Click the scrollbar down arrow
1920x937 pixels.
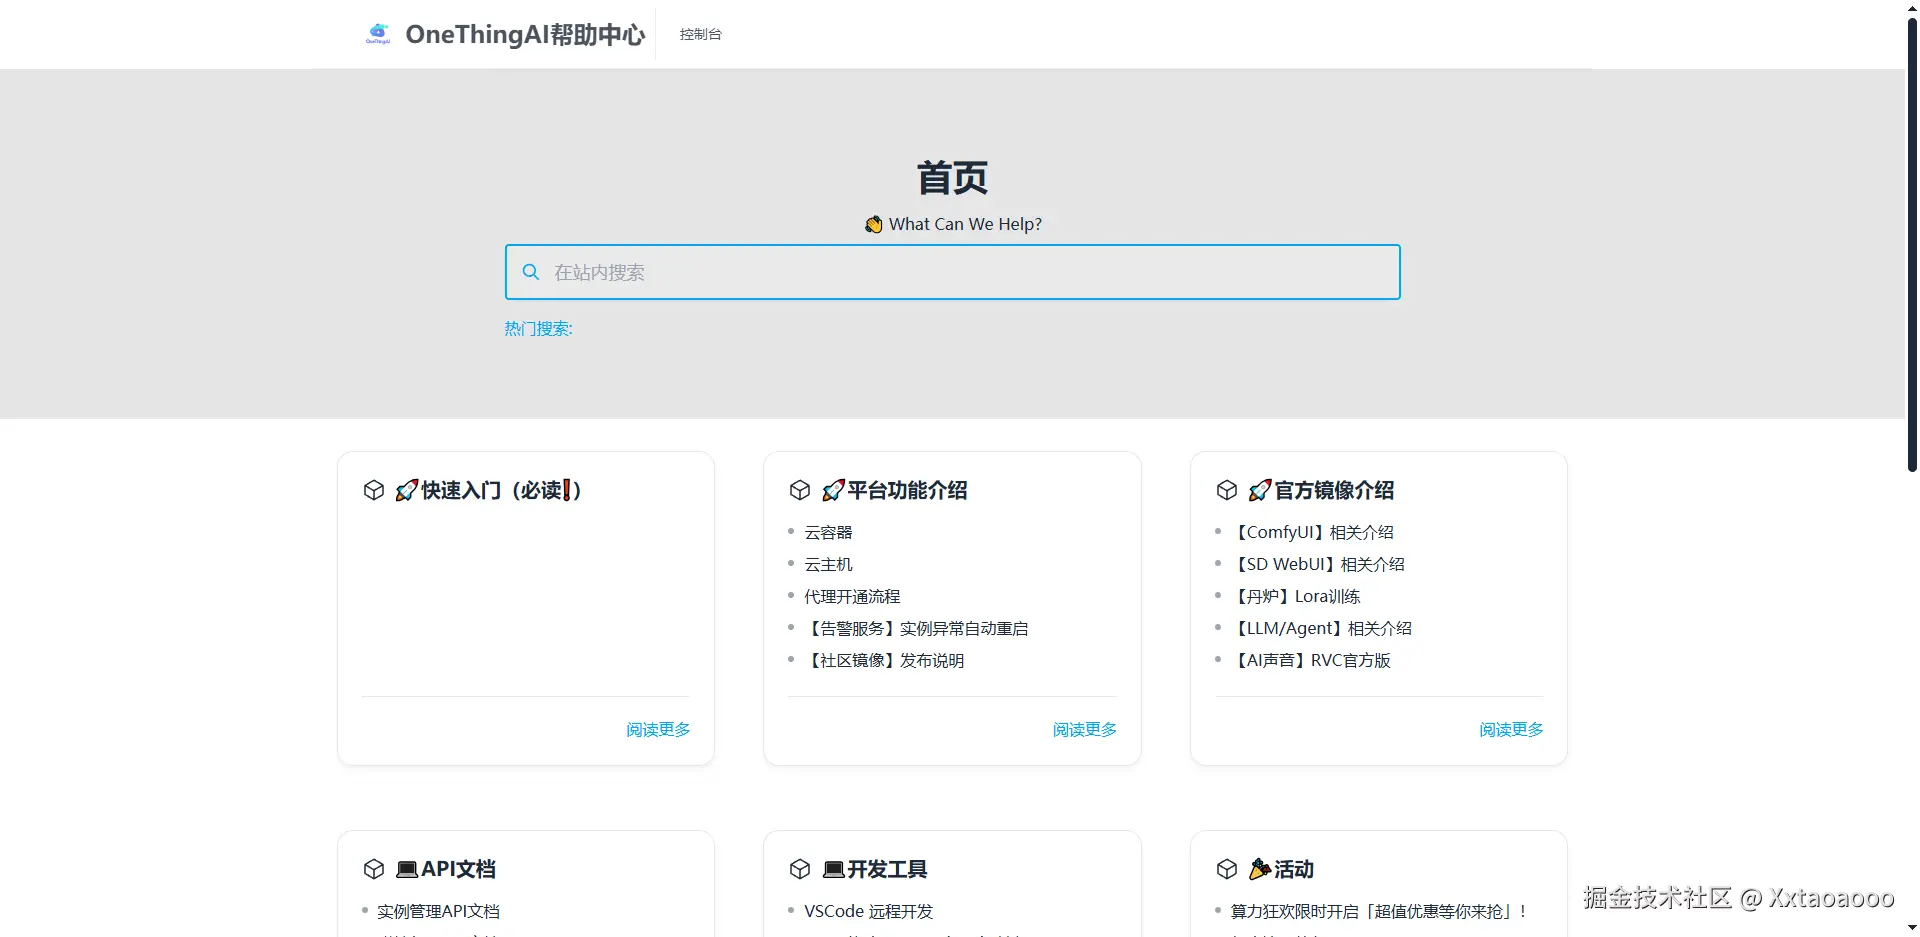[1912, 929]
